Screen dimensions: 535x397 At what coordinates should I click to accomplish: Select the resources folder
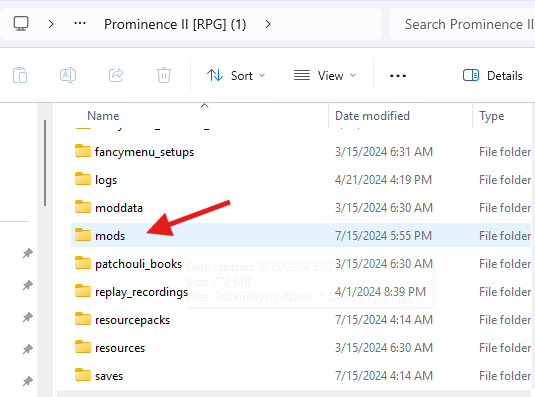pyautogui.click(x=301, y=348)
